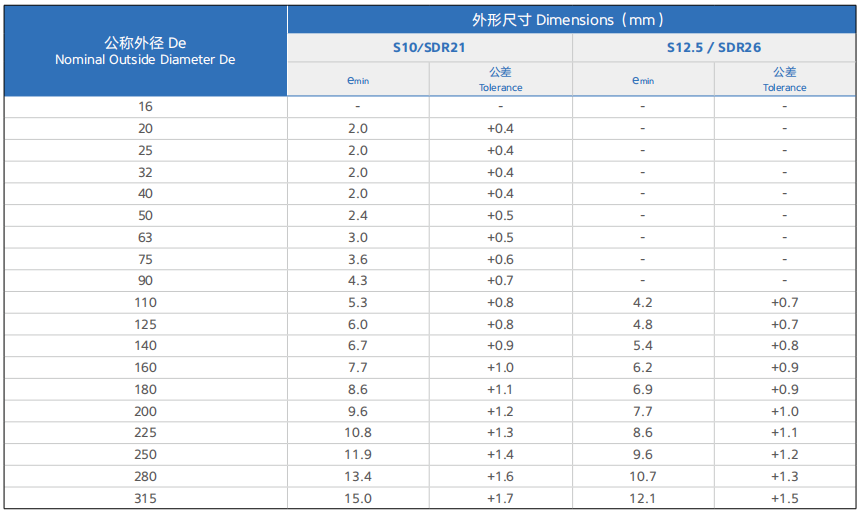Select SDR21 tolerance "+1.6" in row 280

coord(500,476)
